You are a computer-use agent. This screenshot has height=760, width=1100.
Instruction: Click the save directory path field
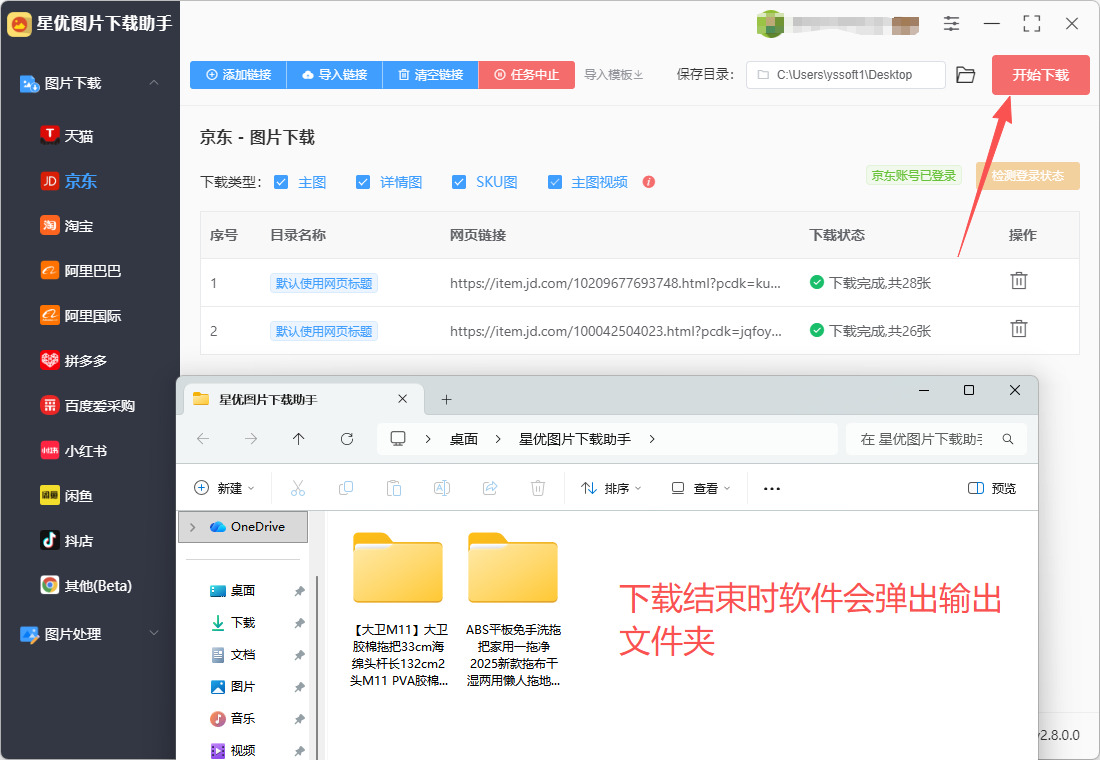coord(846,74)
